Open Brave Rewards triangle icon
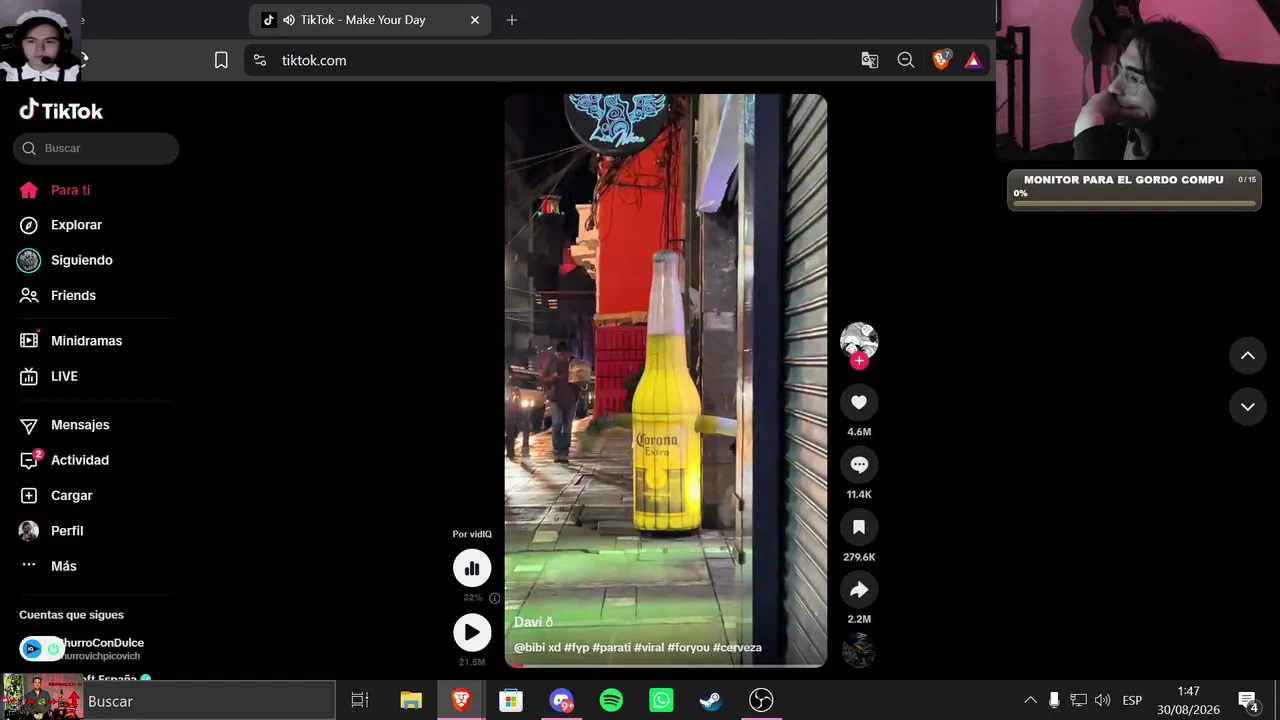1280x720 pixels. click(973, 60)
